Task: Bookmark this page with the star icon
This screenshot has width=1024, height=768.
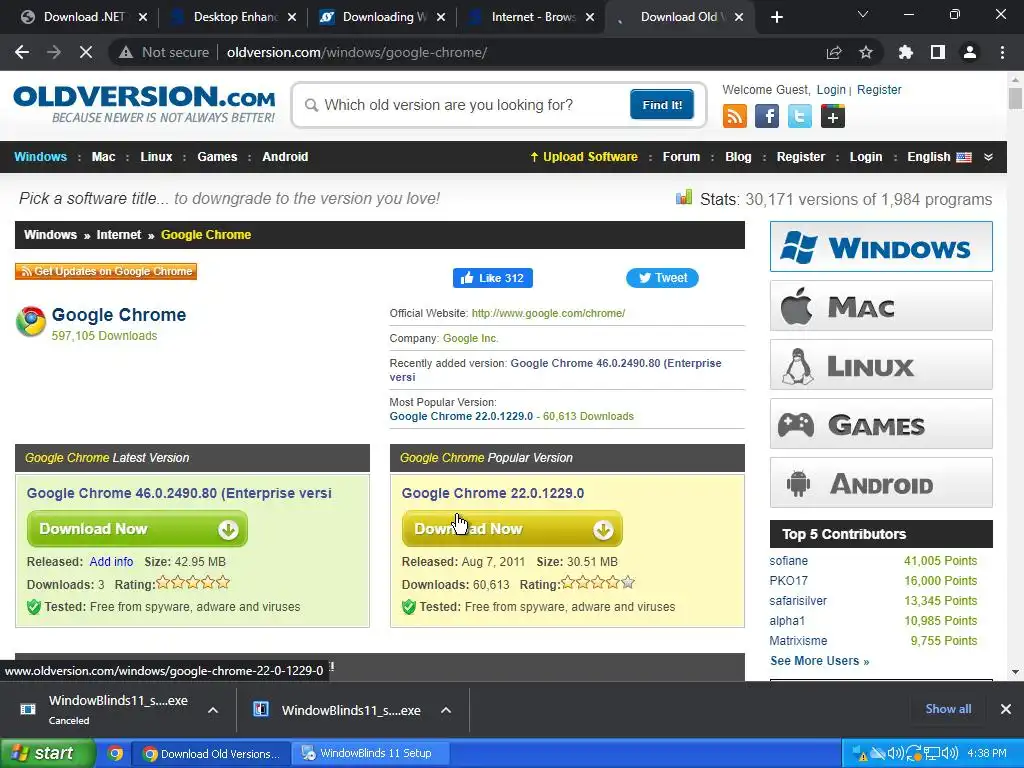Action: (x=866, y=52)
